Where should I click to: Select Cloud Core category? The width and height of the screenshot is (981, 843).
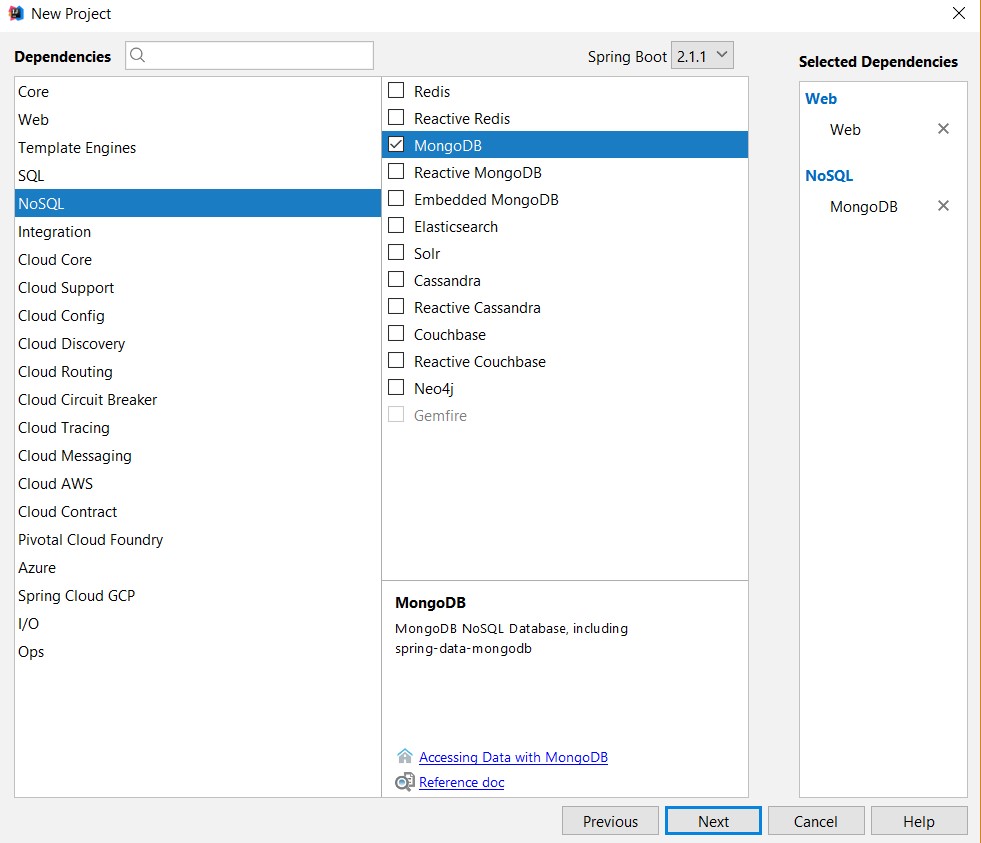coord(198,260)
